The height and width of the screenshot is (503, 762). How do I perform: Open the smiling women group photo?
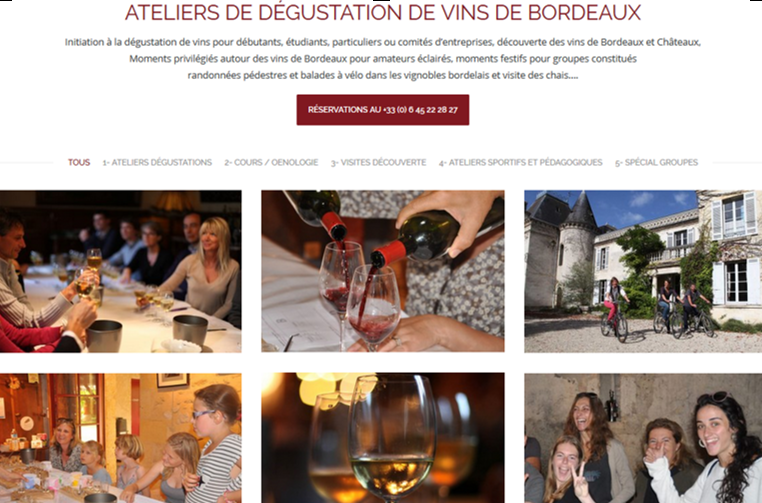click(643, 438)
